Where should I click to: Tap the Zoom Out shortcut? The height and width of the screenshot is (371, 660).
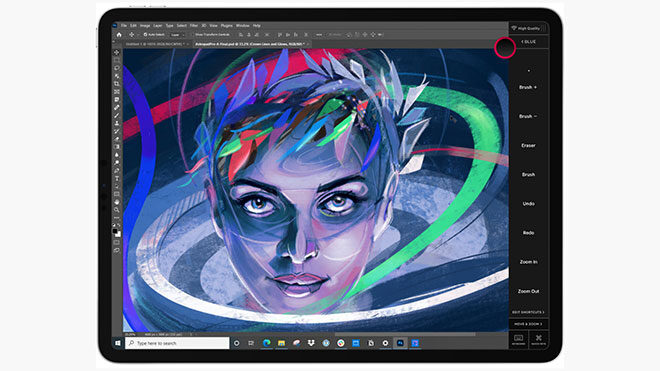tap(528, 291)
